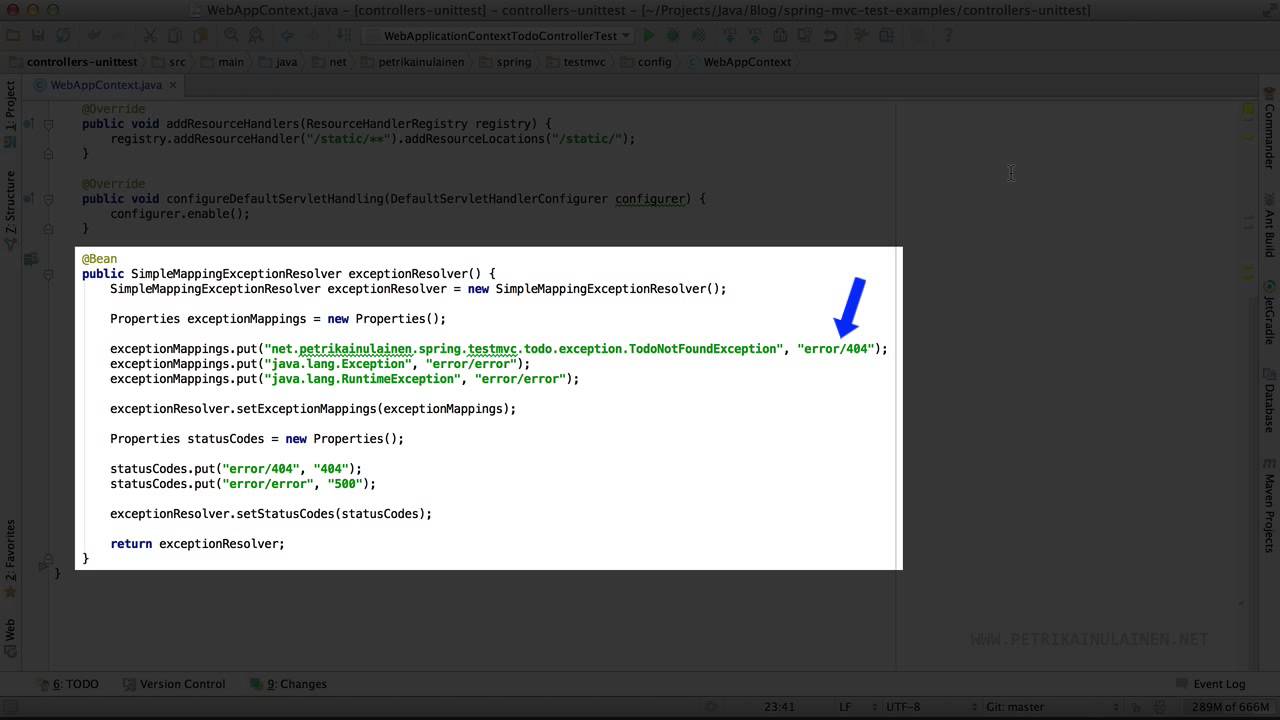Click the main breadcrumb folder
The height and width of the screenshot is (720, 1280).
point(223,62)
